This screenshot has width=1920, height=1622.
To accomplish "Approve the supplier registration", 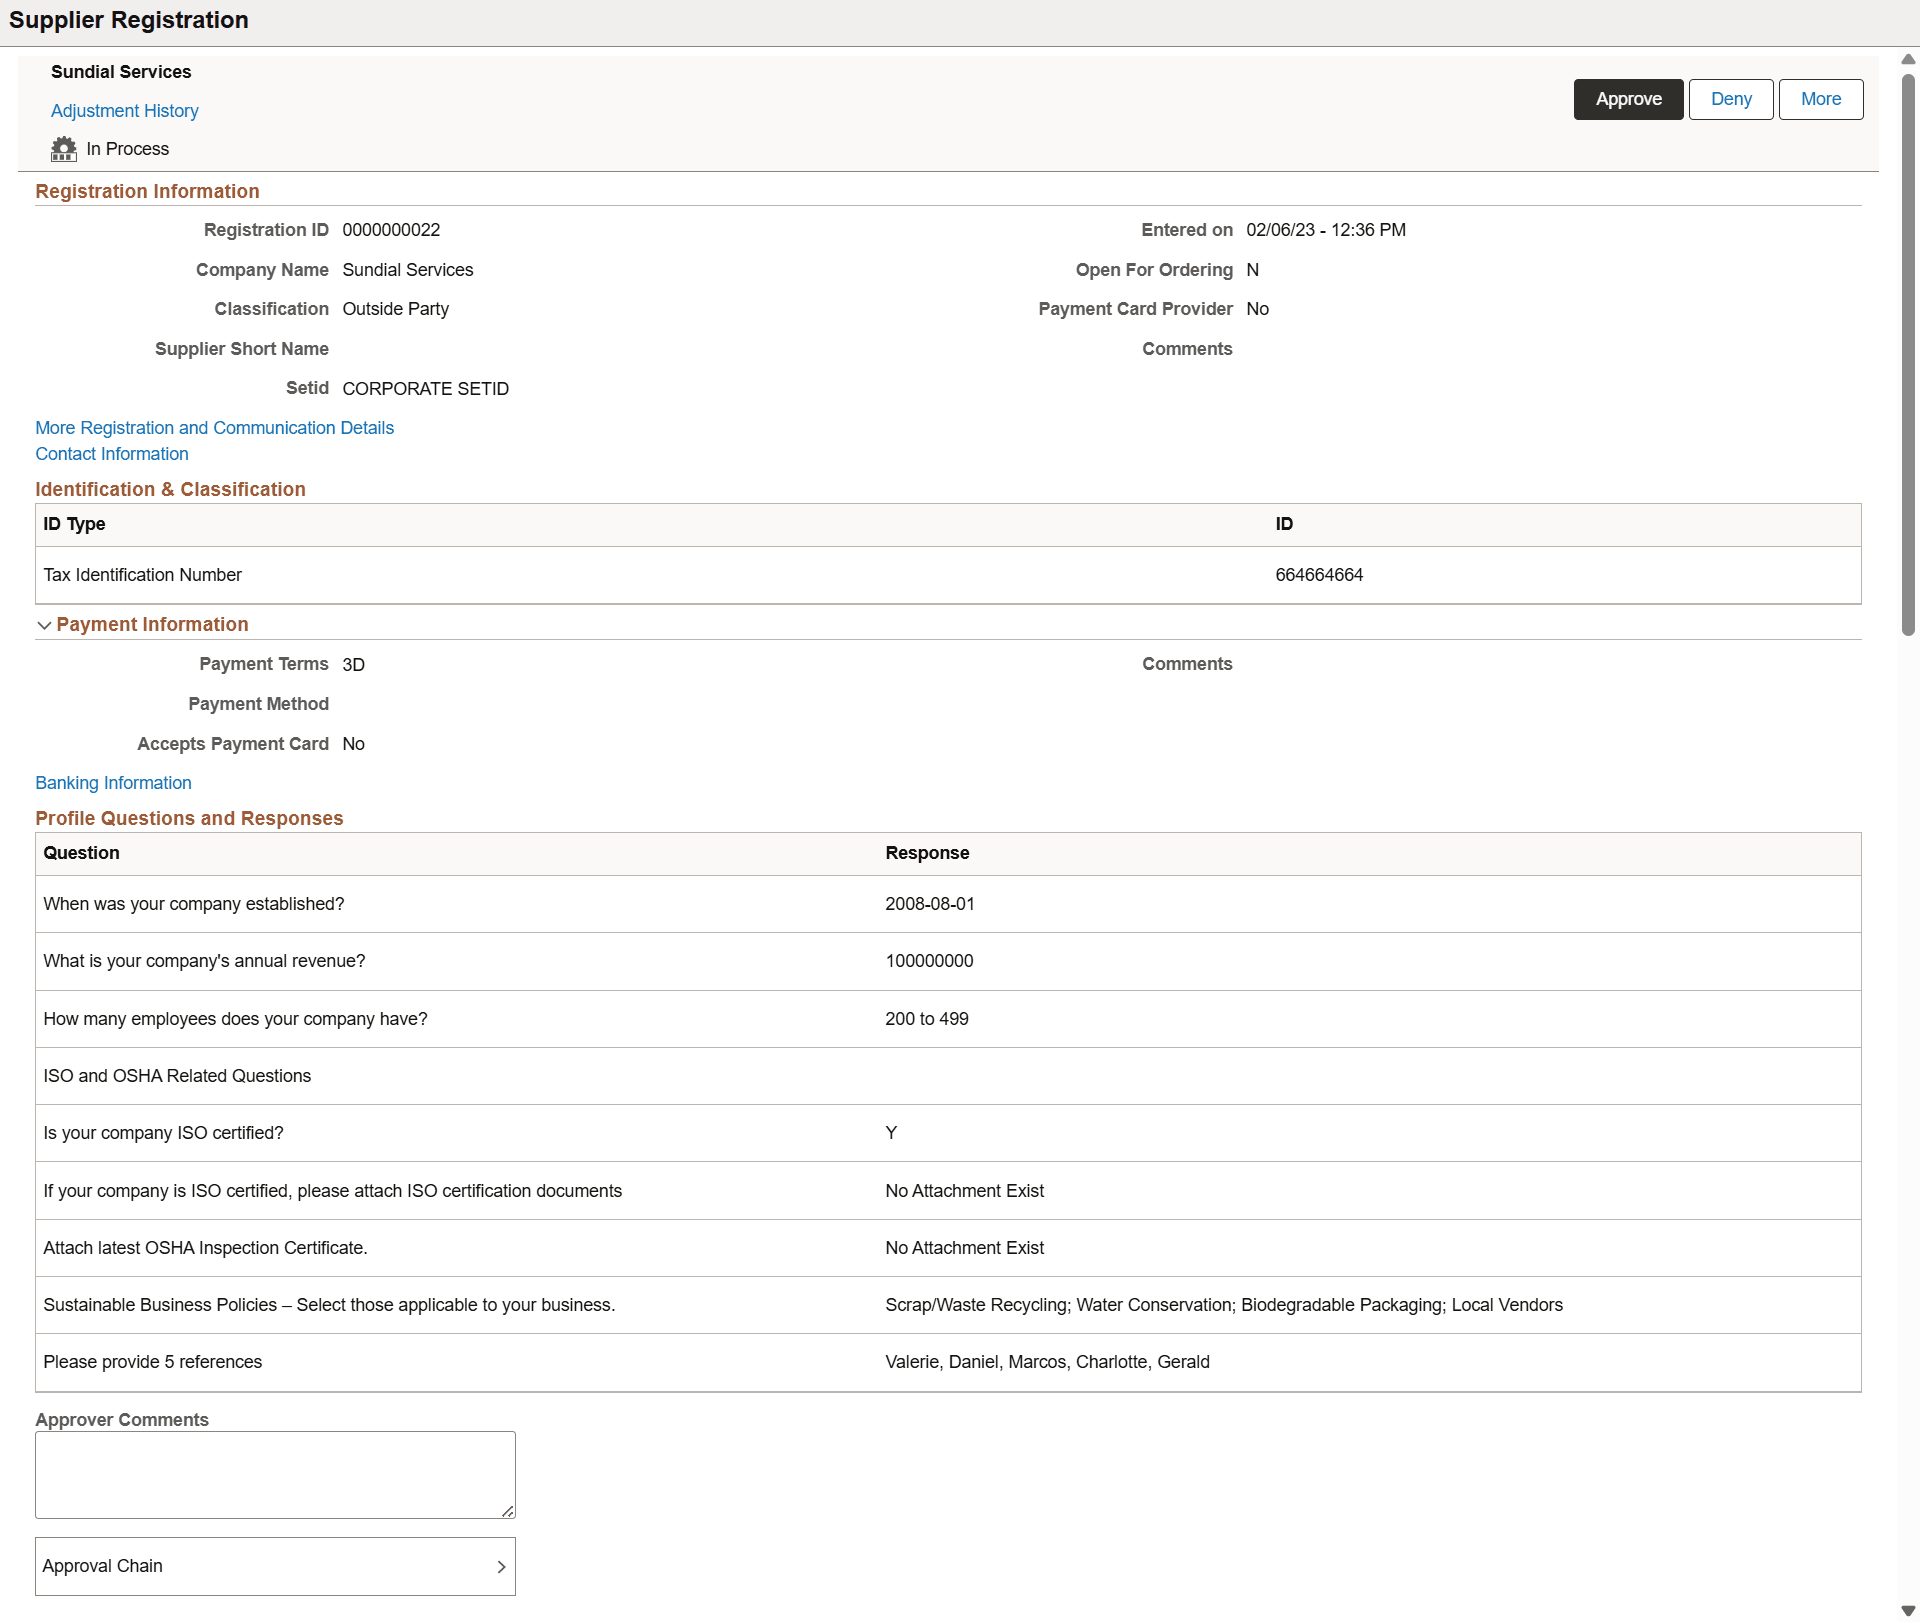I will [1628, 99].
